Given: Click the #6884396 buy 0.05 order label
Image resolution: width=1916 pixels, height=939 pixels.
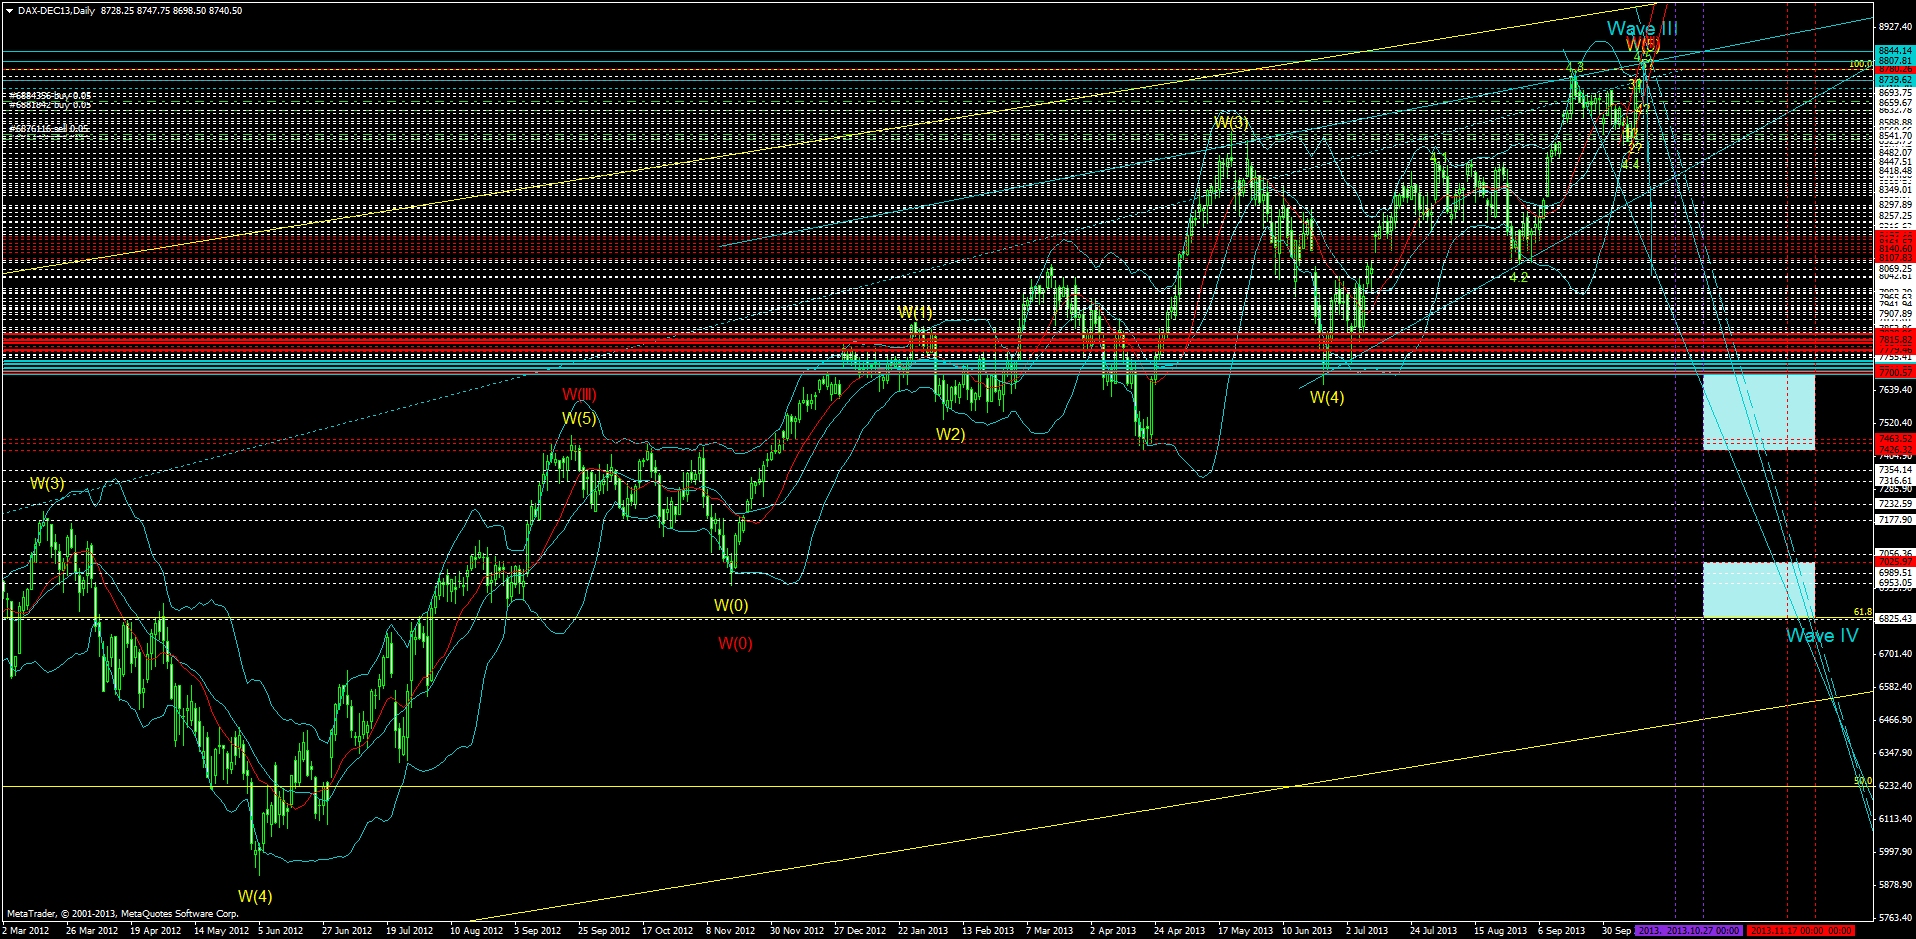Looking at the screenshot, I should 48,95.
